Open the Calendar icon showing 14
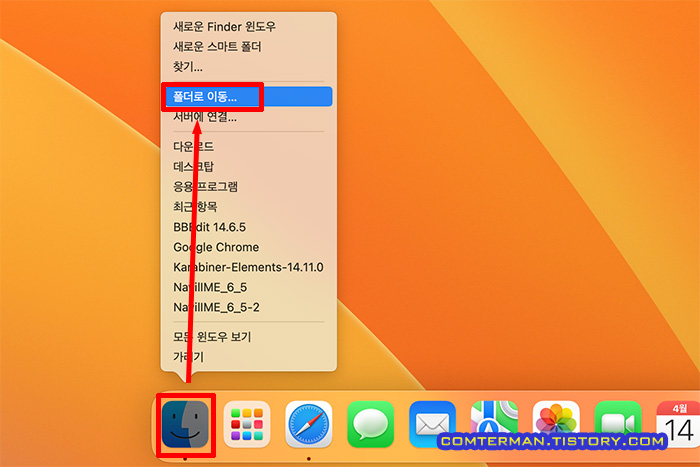This screenshot has width=700, height=467. point(678,424)
